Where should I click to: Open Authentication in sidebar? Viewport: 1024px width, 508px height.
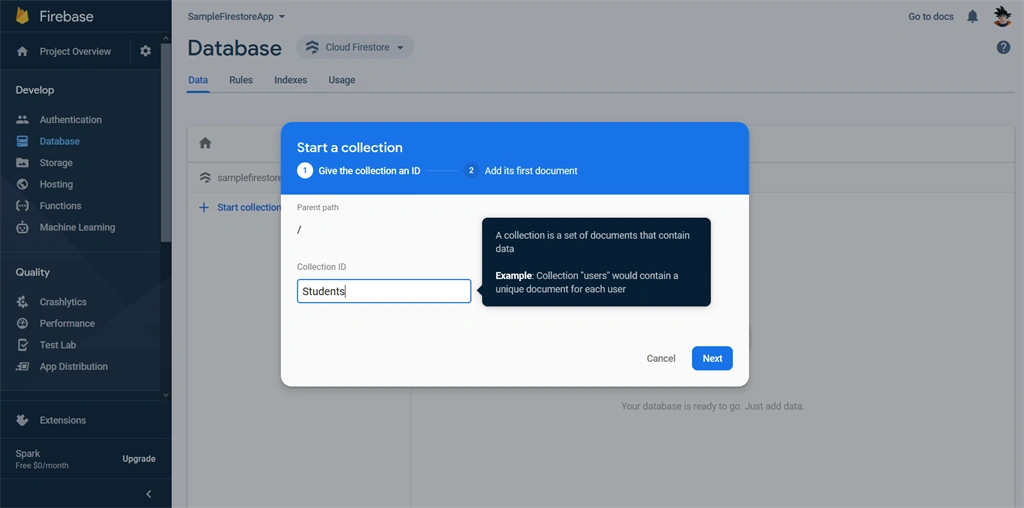(71, 119)
